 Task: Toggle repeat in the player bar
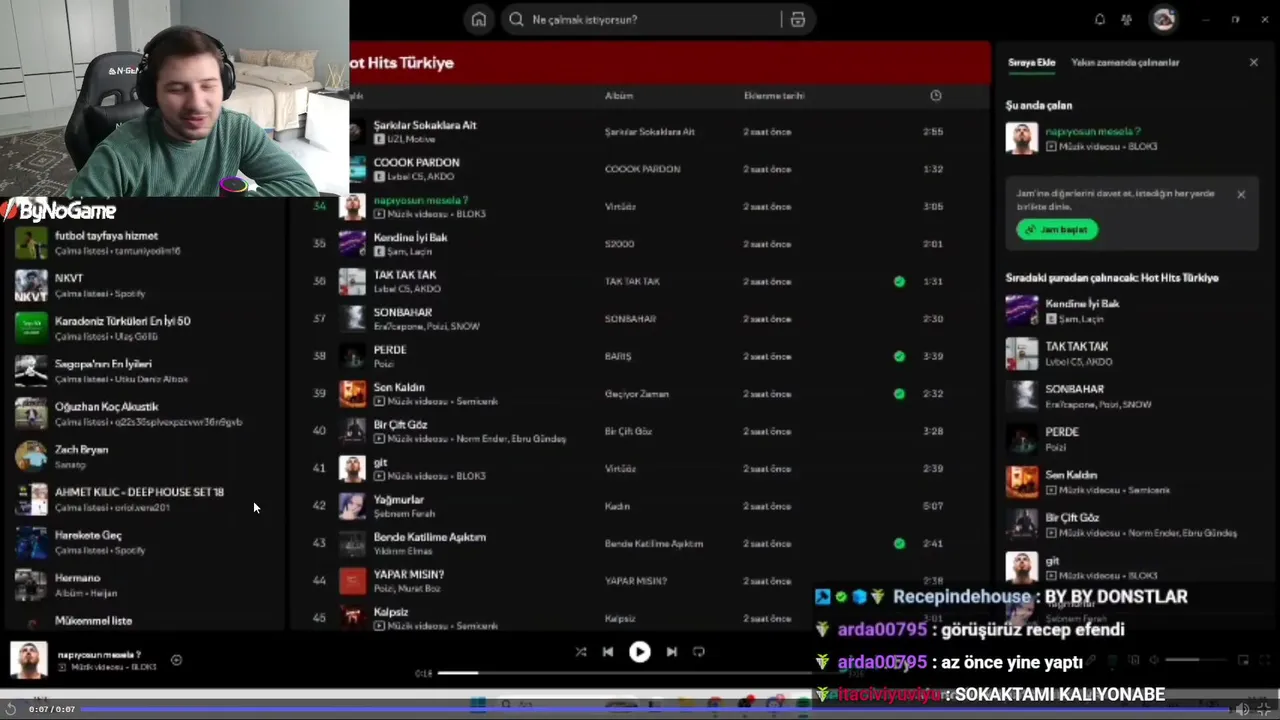[x=699, y=652]
